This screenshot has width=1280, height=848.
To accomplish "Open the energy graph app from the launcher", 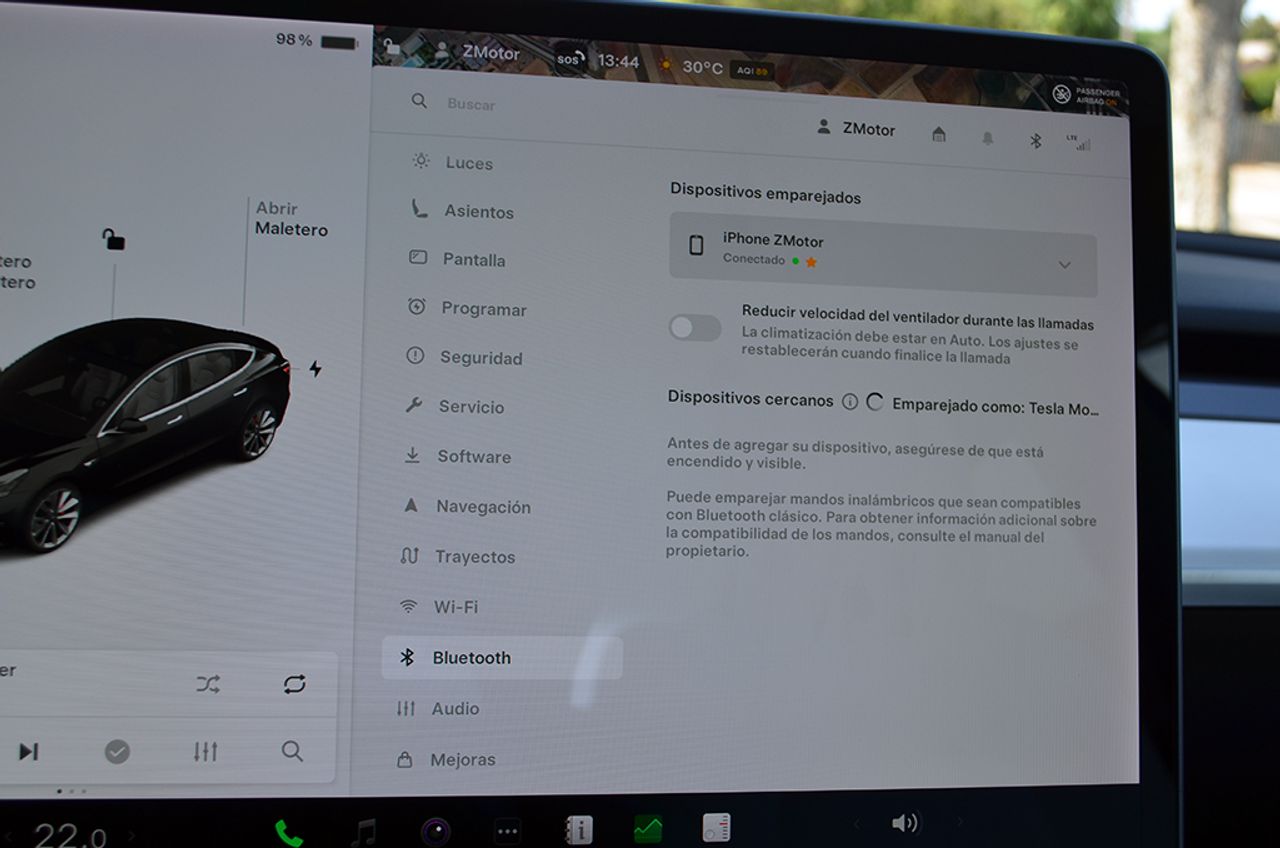I will click(646, 827).
